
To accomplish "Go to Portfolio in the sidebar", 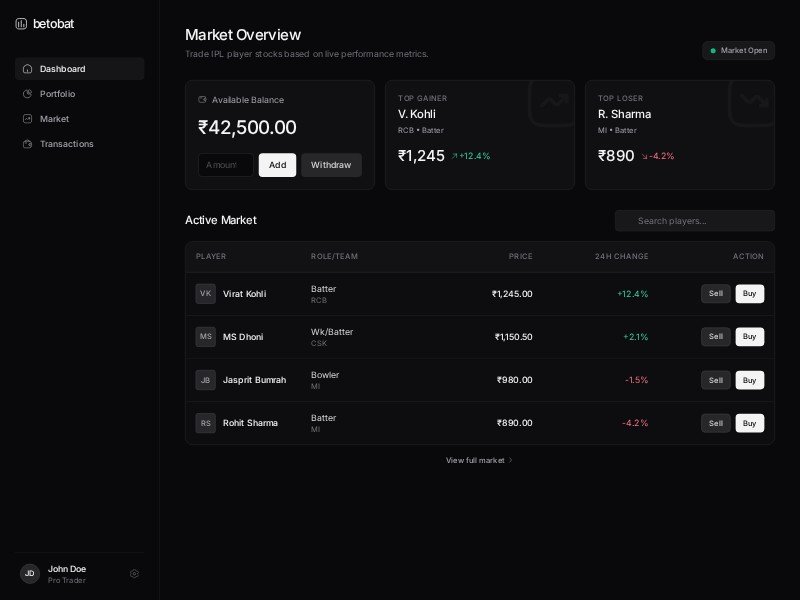I will 80,94.
